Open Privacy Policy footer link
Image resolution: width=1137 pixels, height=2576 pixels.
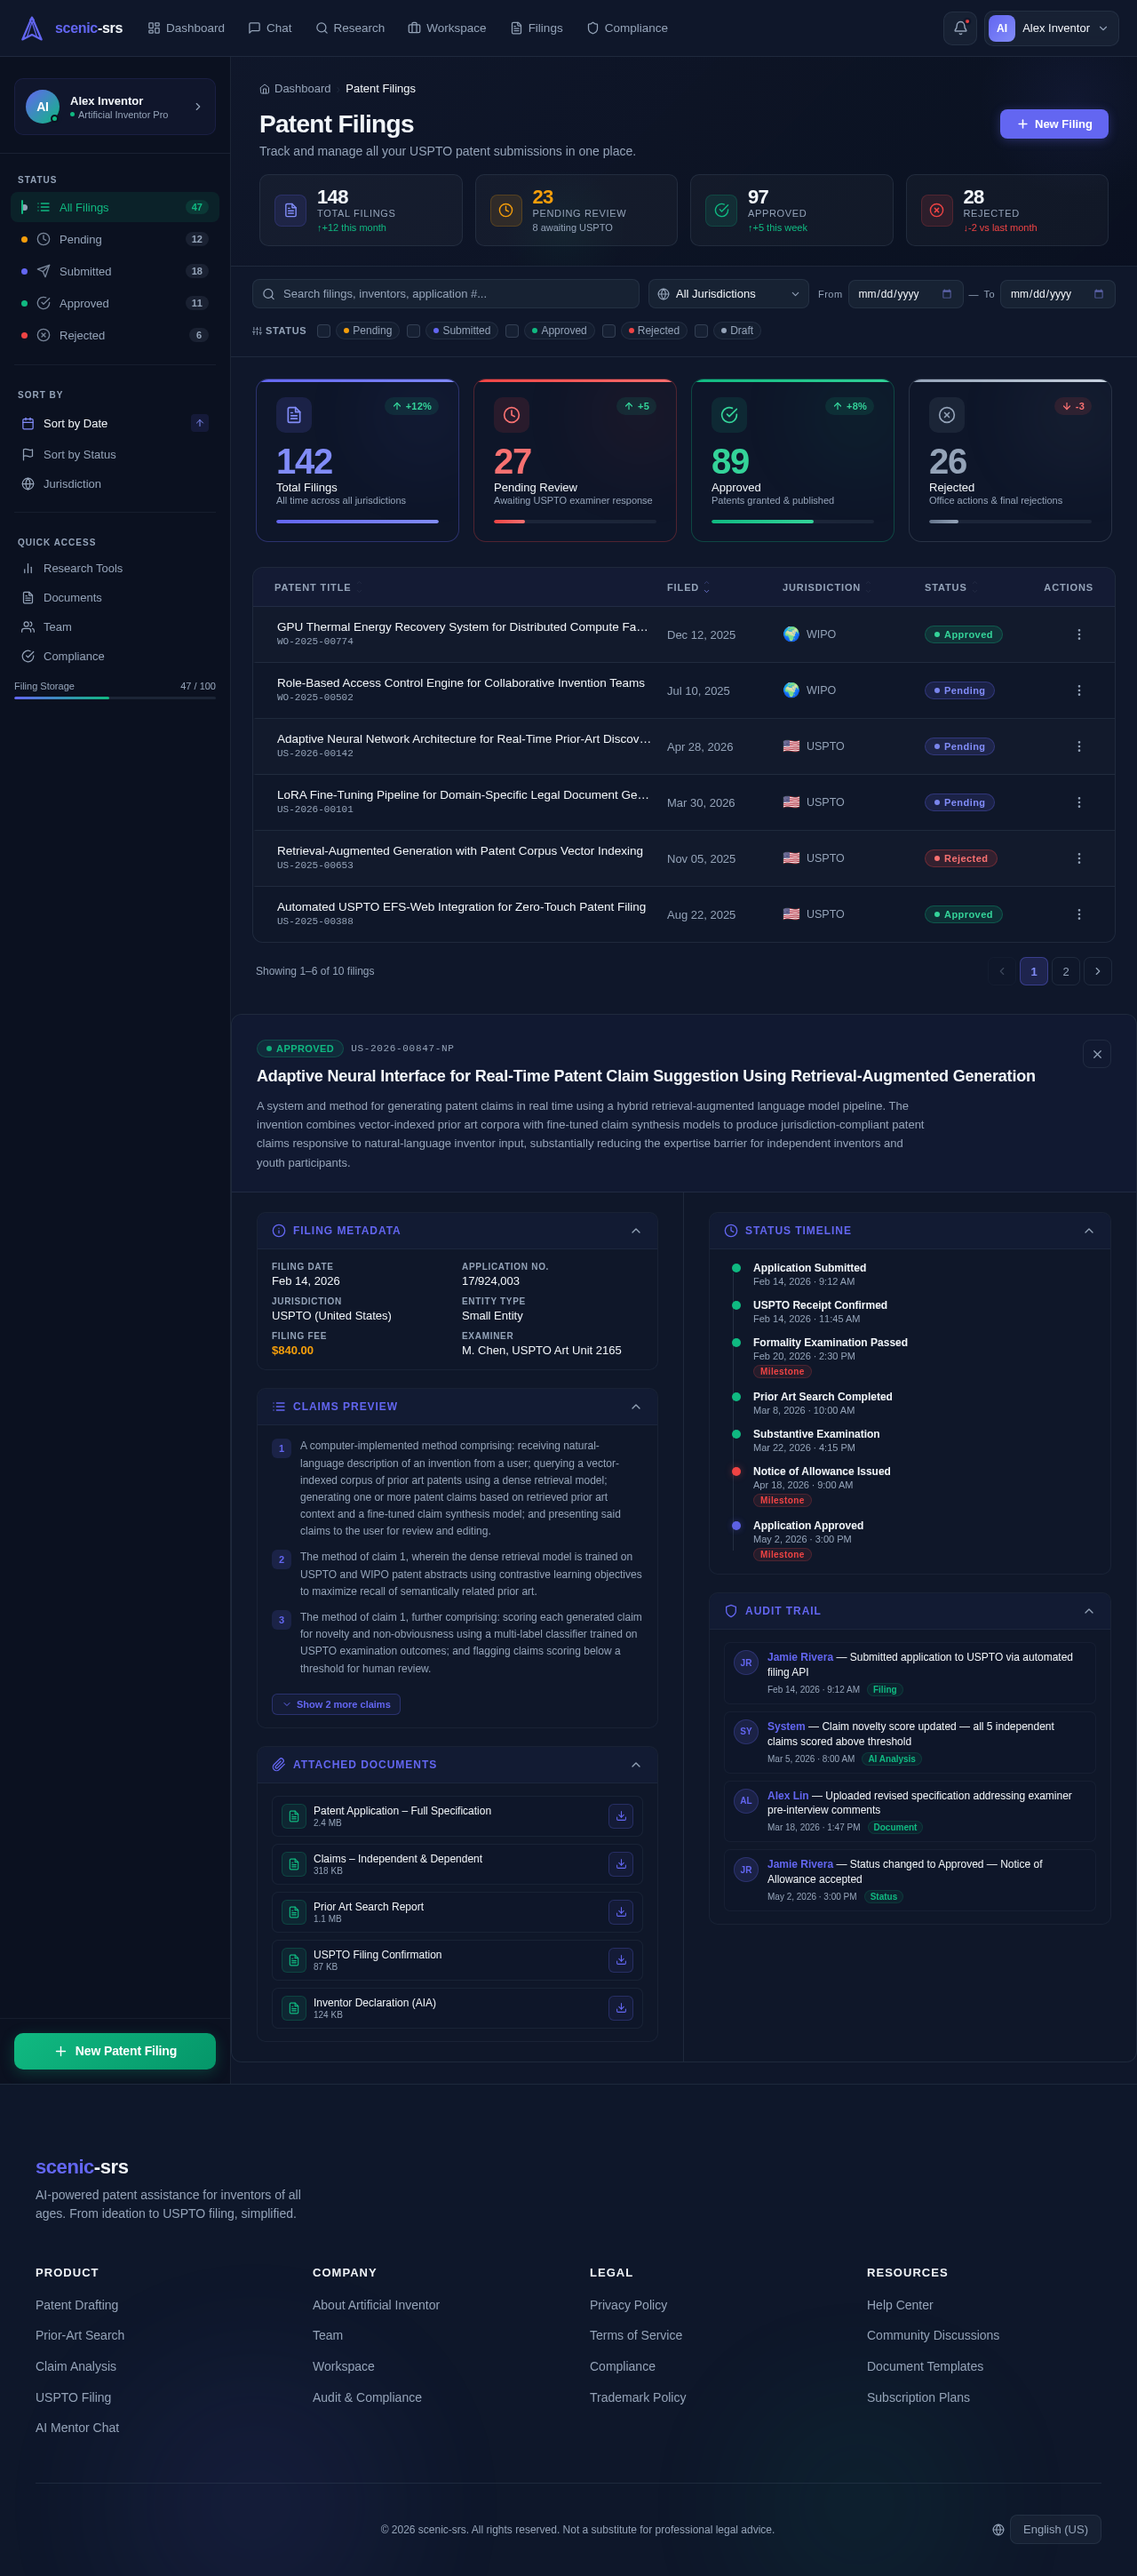click(628, 2305)
